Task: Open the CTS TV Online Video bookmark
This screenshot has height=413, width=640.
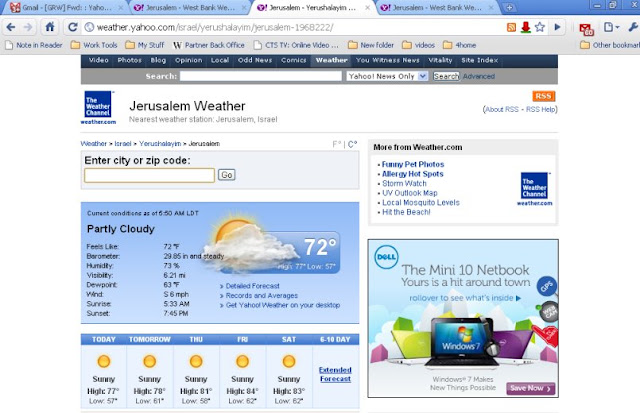Action: (296, 45)
